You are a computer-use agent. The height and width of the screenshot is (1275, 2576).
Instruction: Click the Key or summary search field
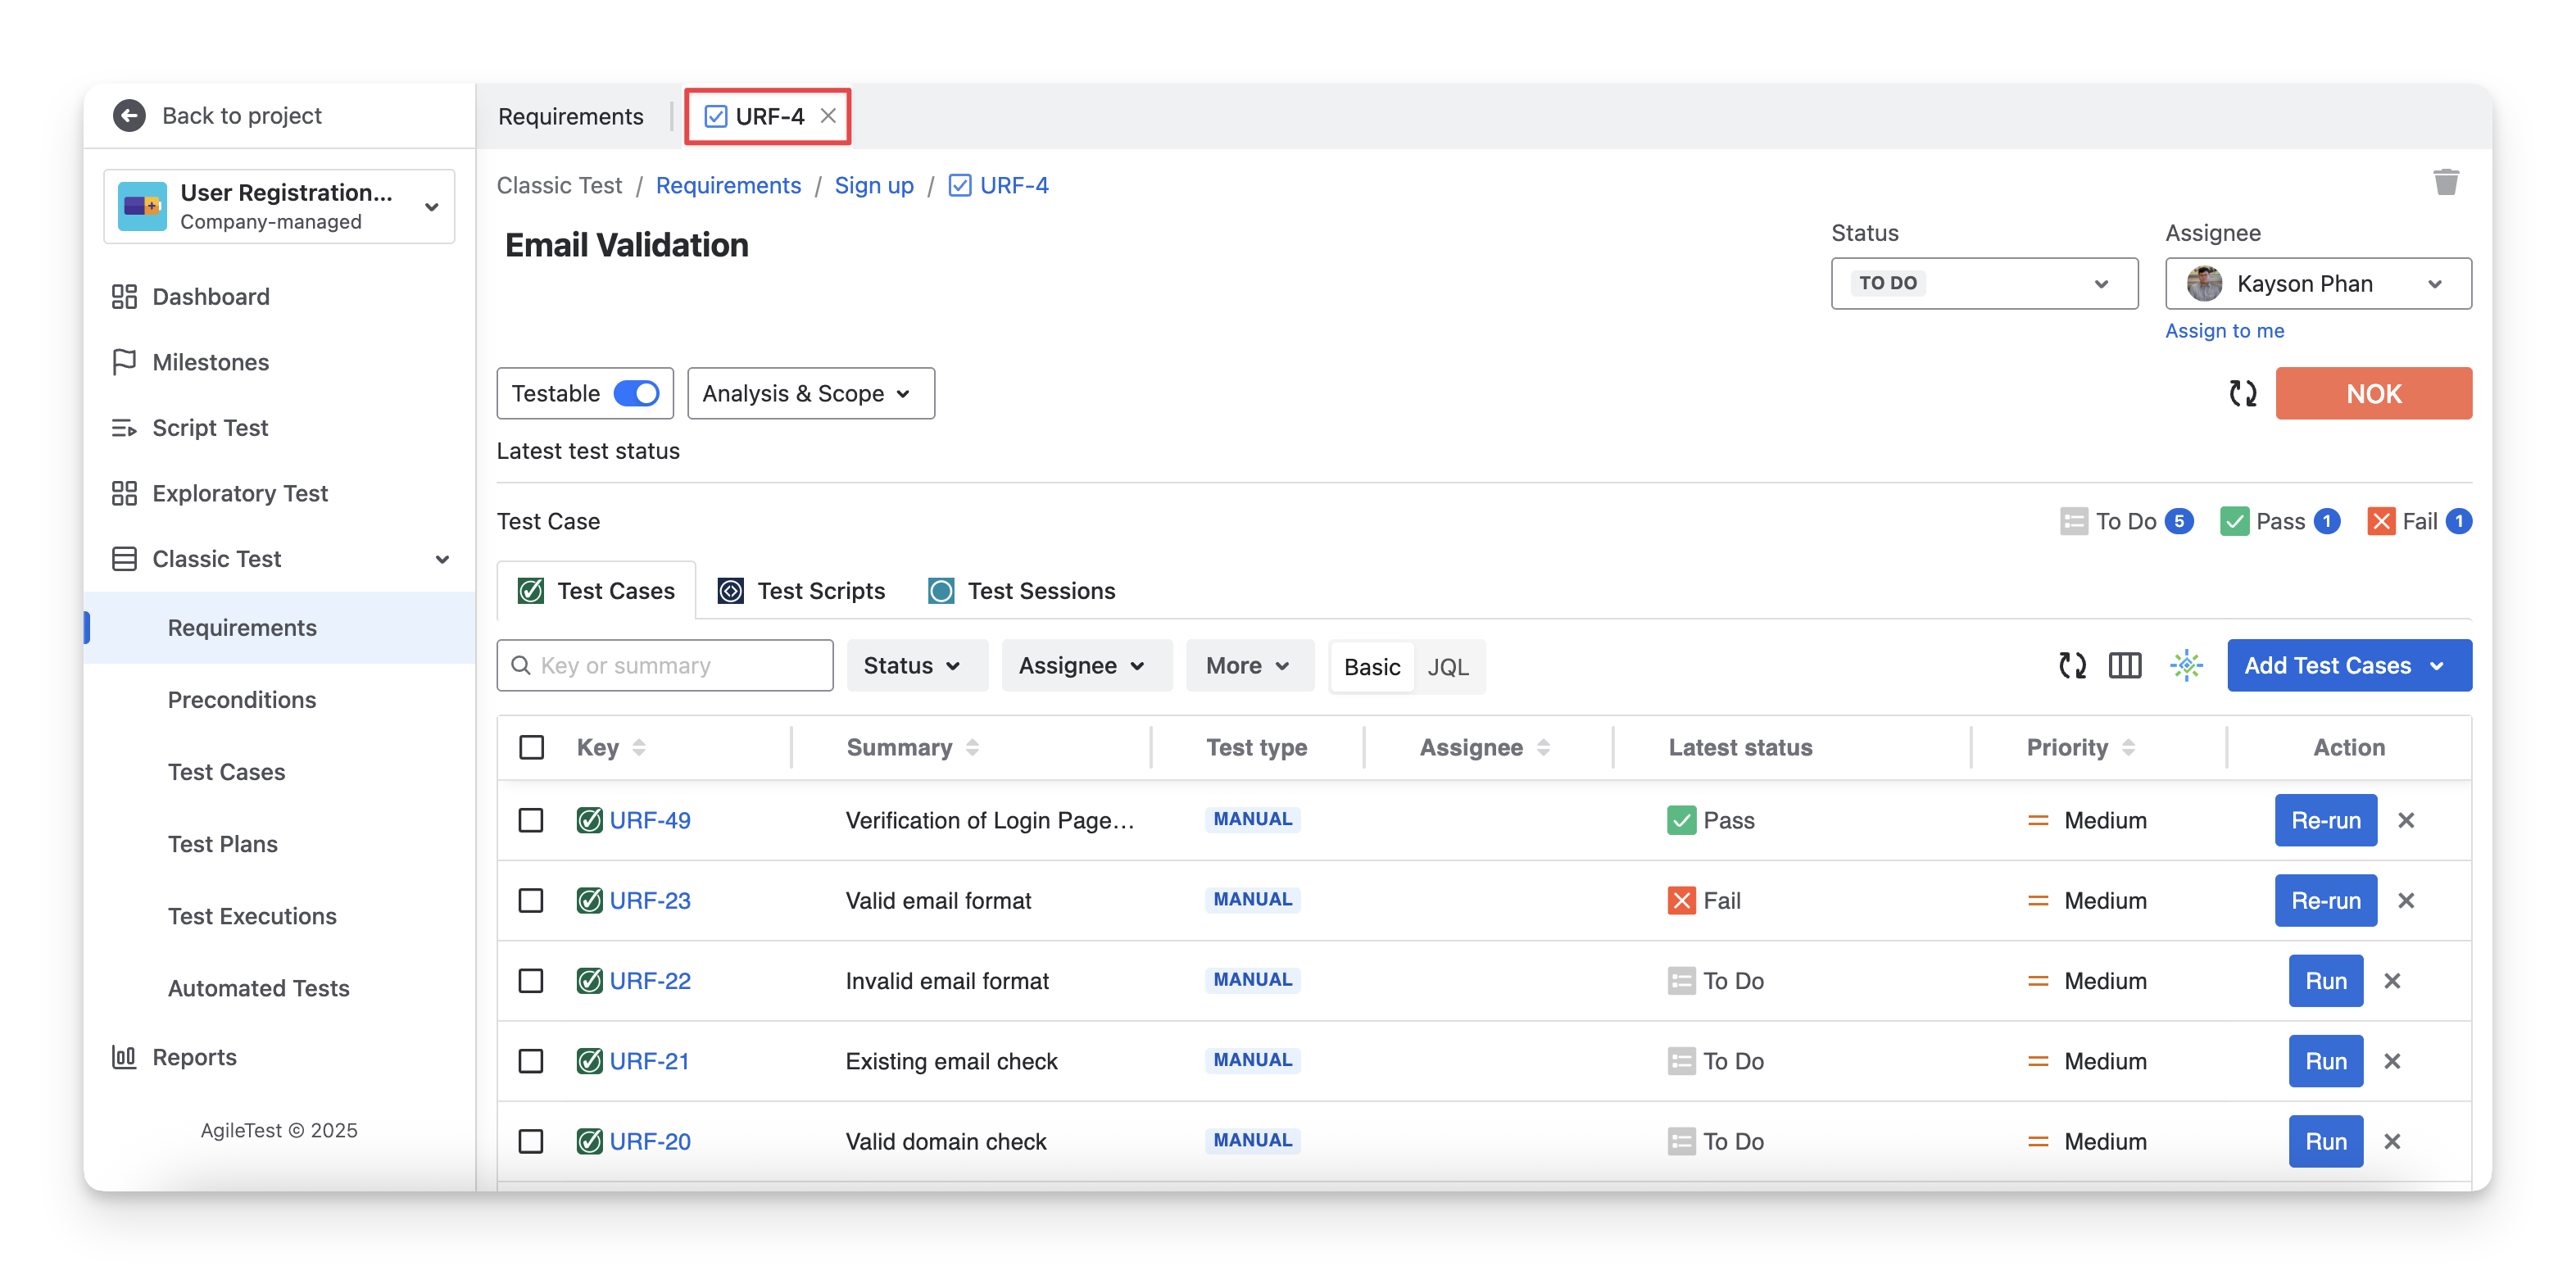665,665
